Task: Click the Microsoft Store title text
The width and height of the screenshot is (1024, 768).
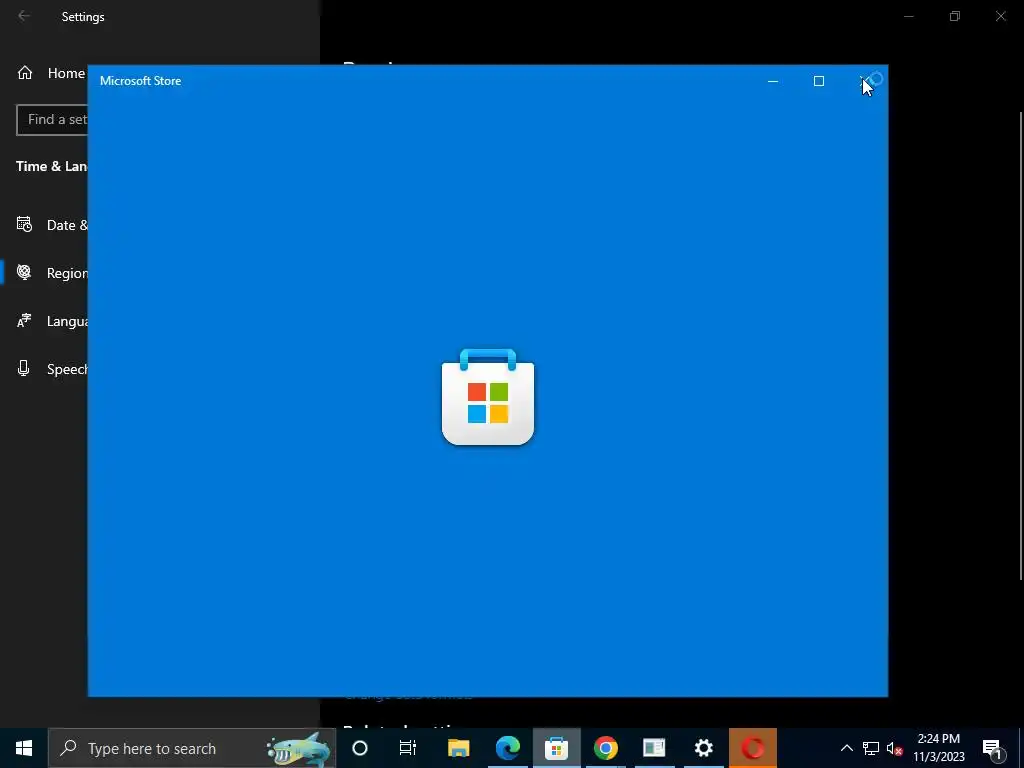Action: pos(140,81)
